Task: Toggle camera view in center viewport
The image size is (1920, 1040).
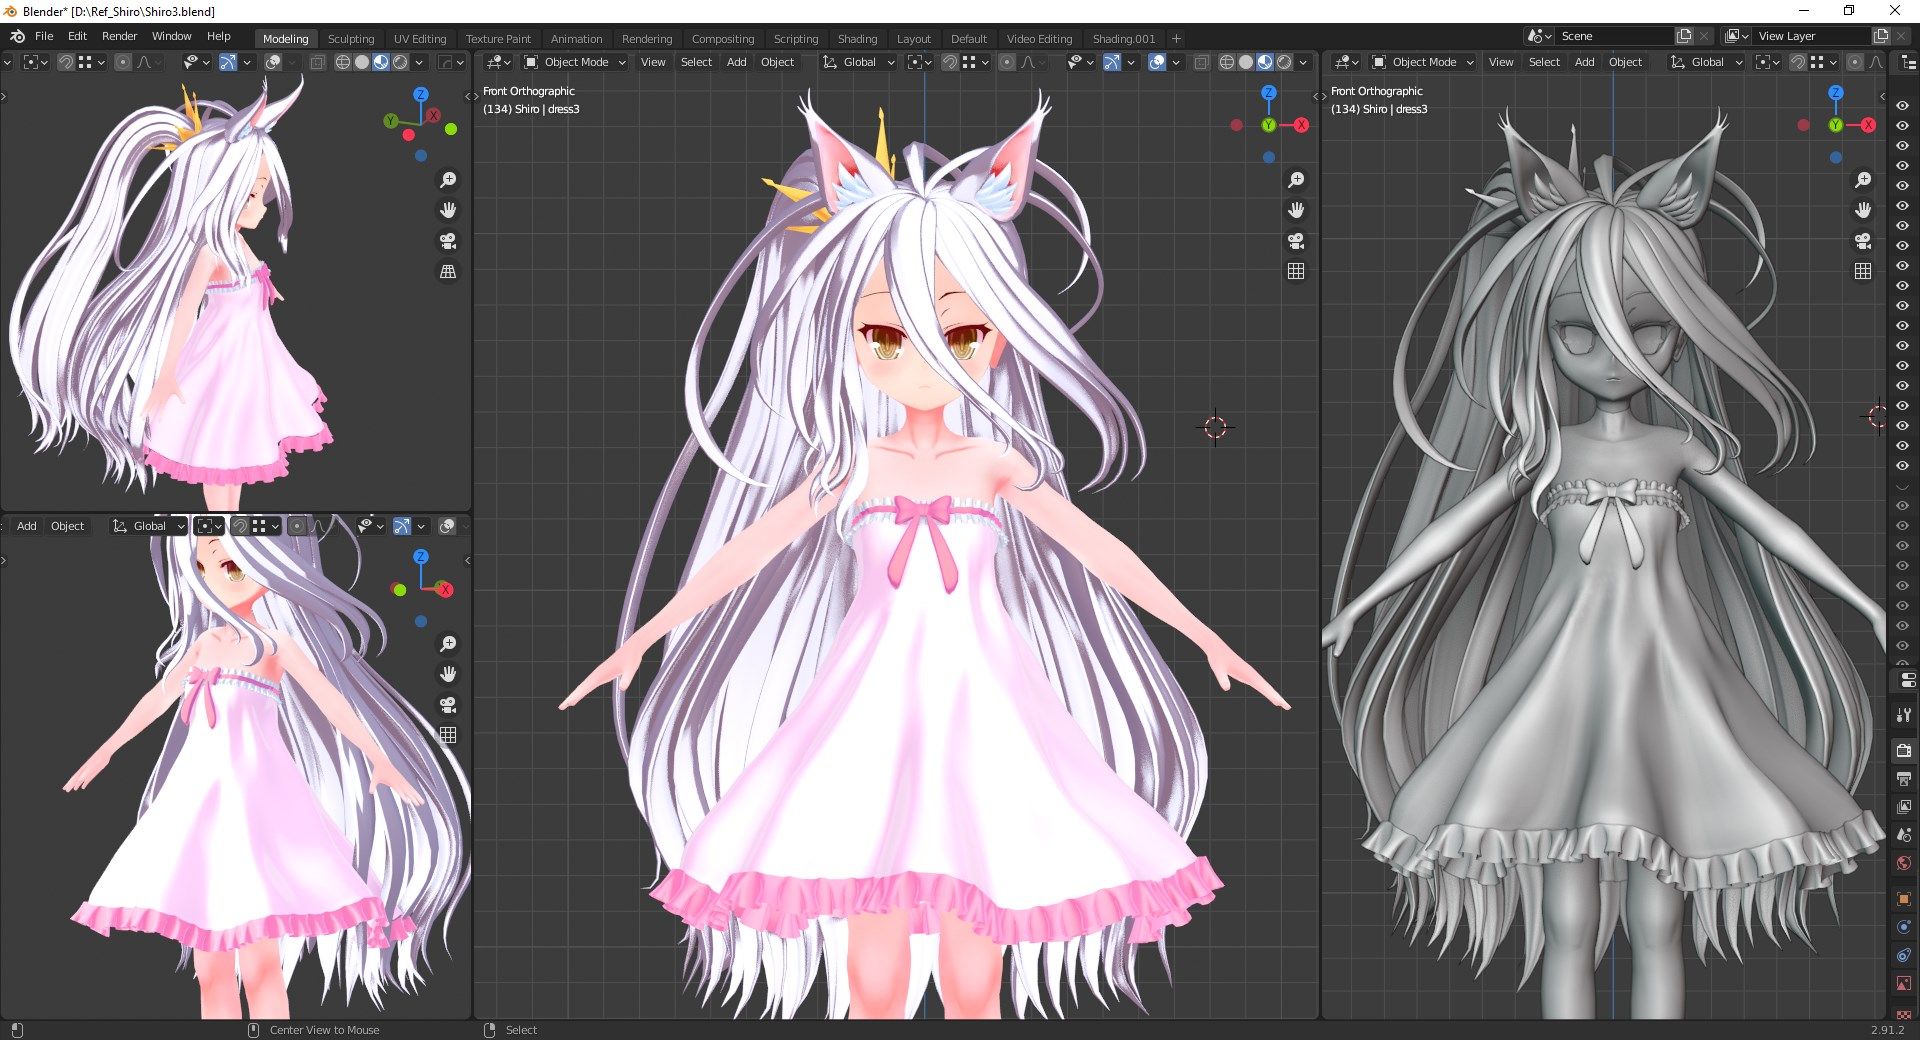Action: 1296,241
